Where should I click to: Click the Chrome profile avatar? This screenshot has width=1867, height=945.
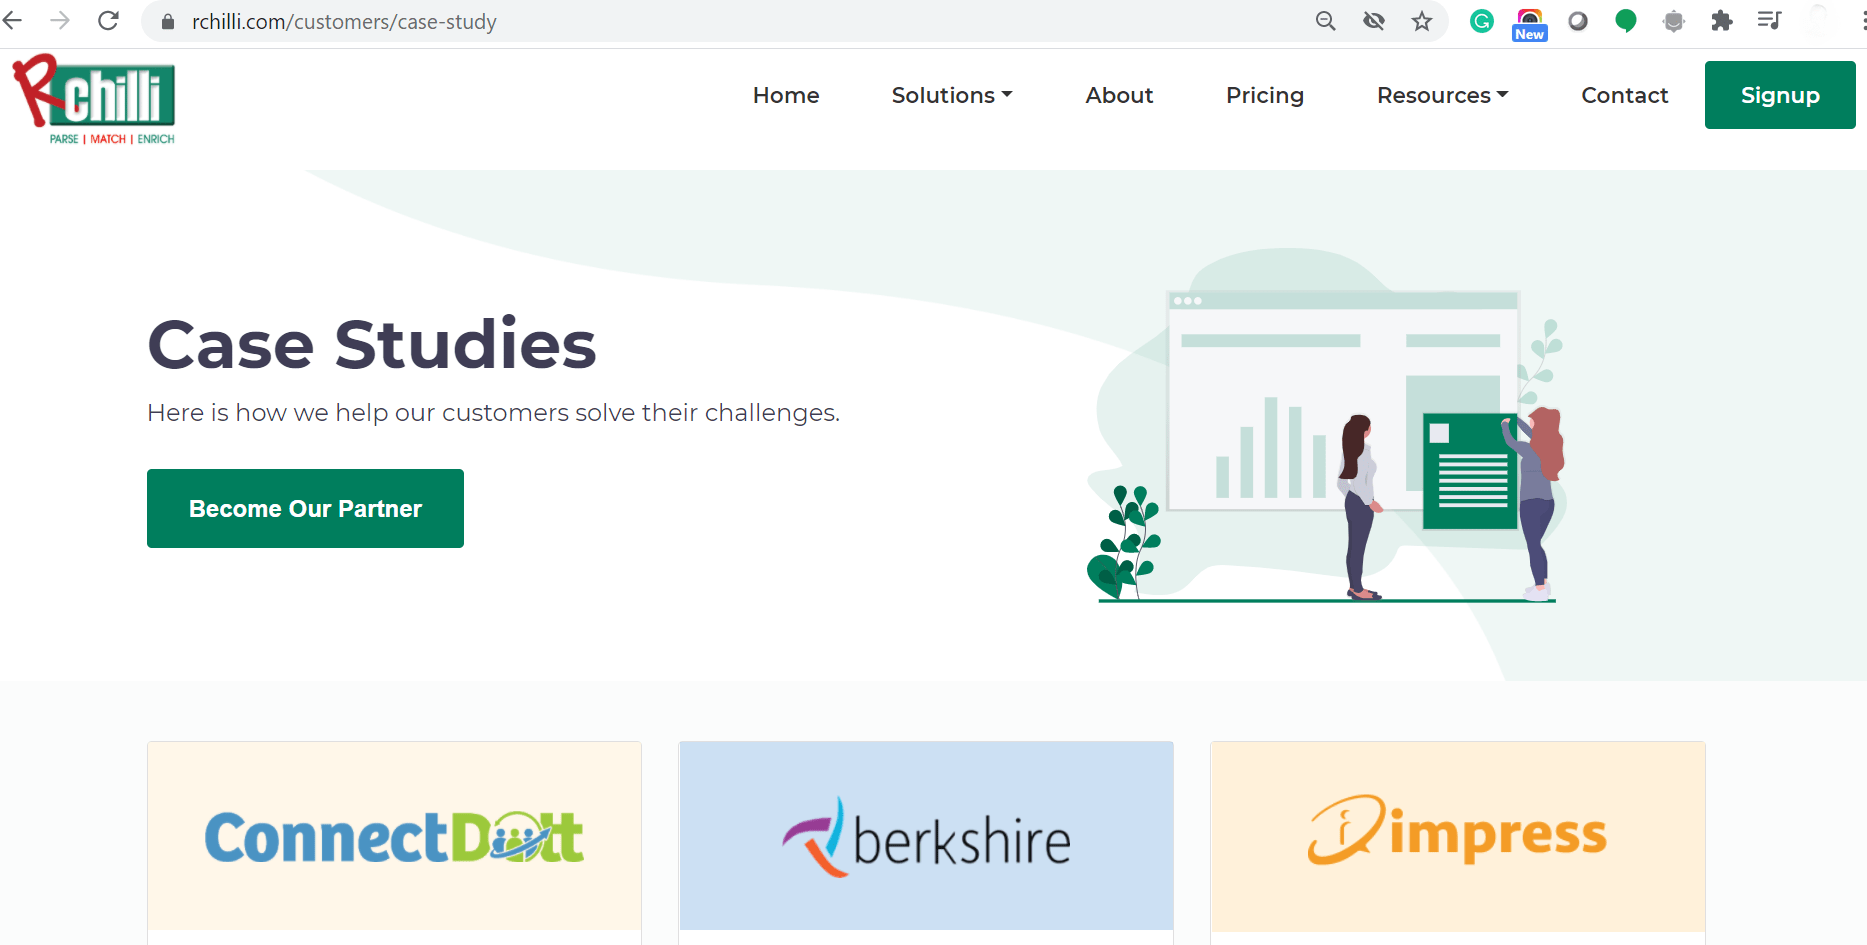point(1817,21)
